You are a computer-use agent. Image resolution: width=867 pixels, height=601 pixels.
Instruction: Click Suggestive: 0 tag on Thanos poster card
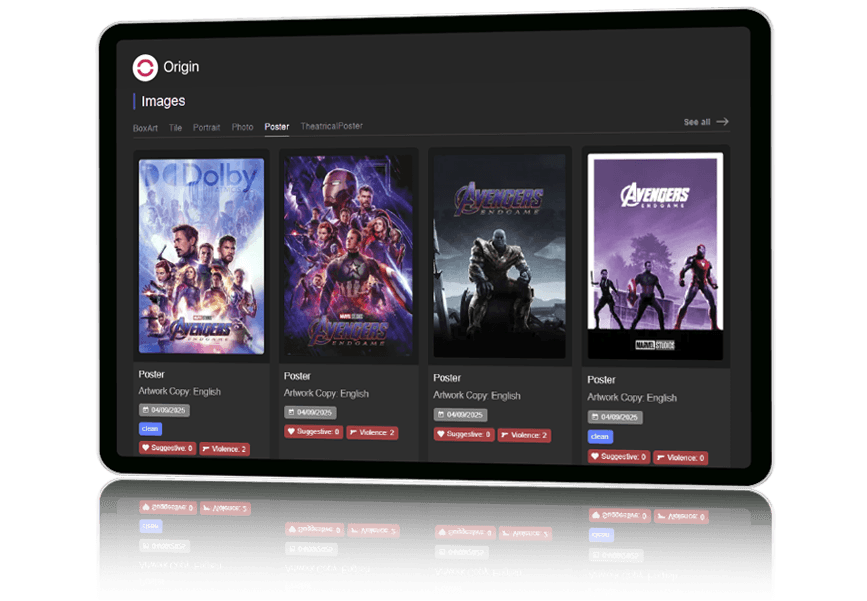click(x=464, y=435)
